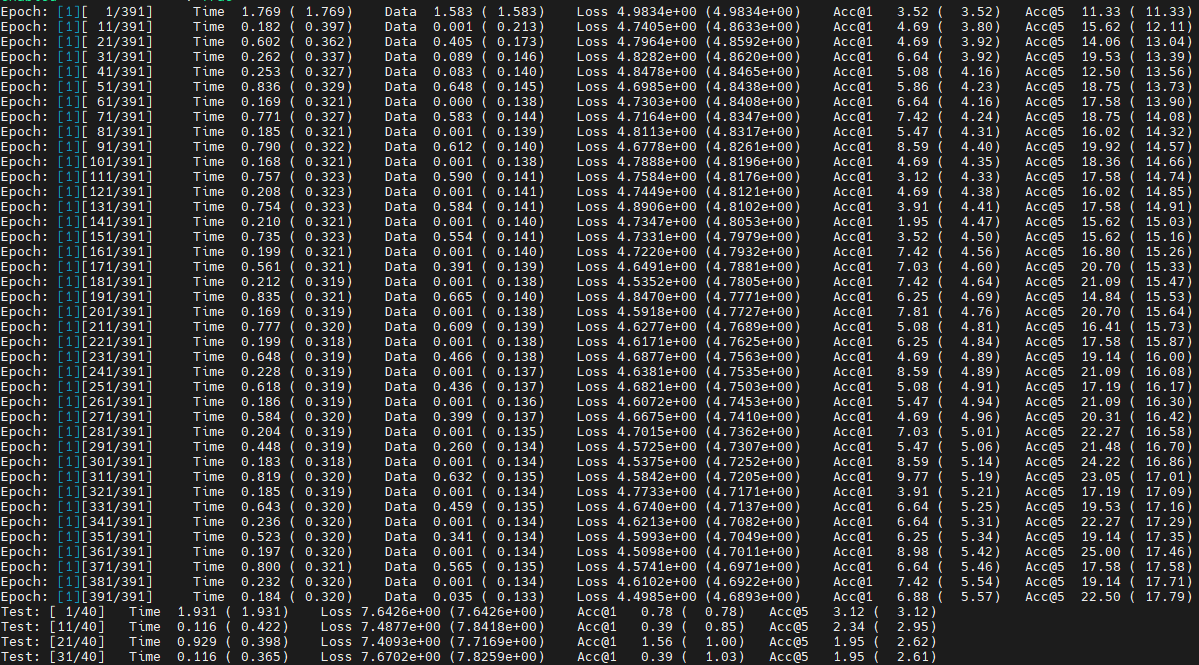This screenshot has height=665, width=1199.
Task: Select Data value 0.000 on step 61/391
Action: [453, 102]
